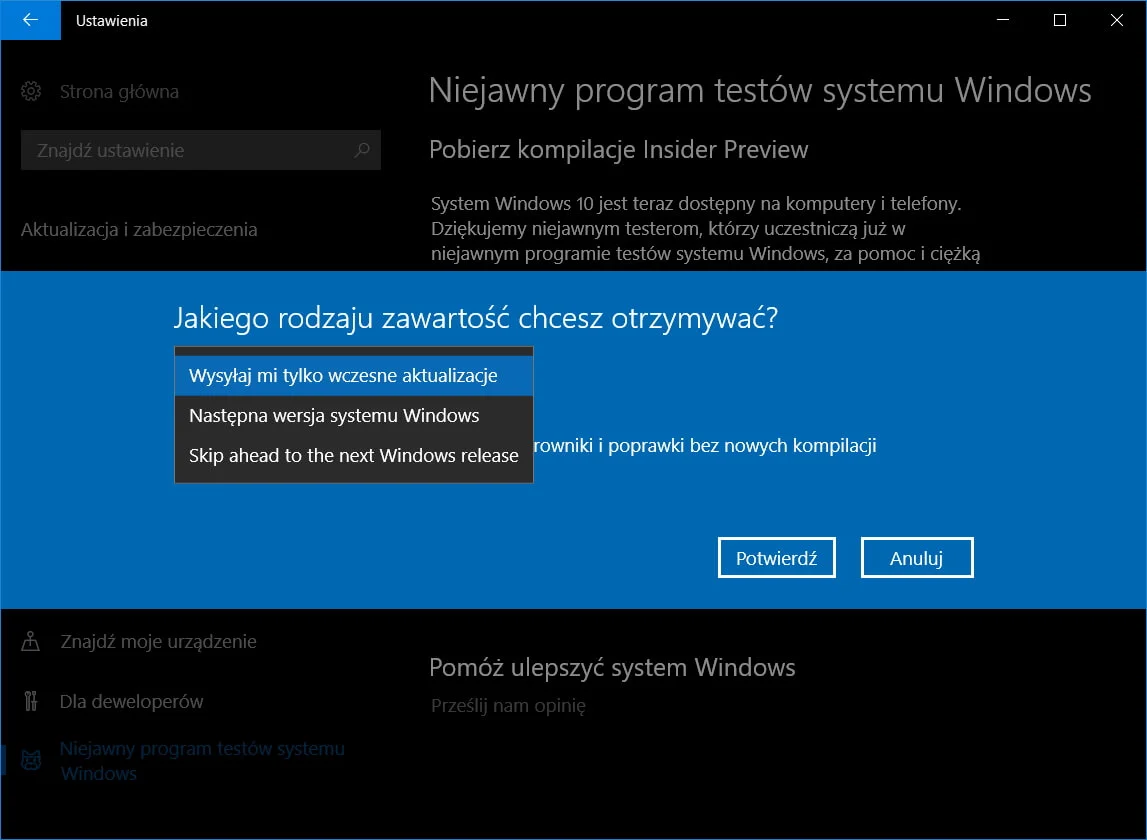Click the Windows Insider program icon

click(x=31, y=761)
